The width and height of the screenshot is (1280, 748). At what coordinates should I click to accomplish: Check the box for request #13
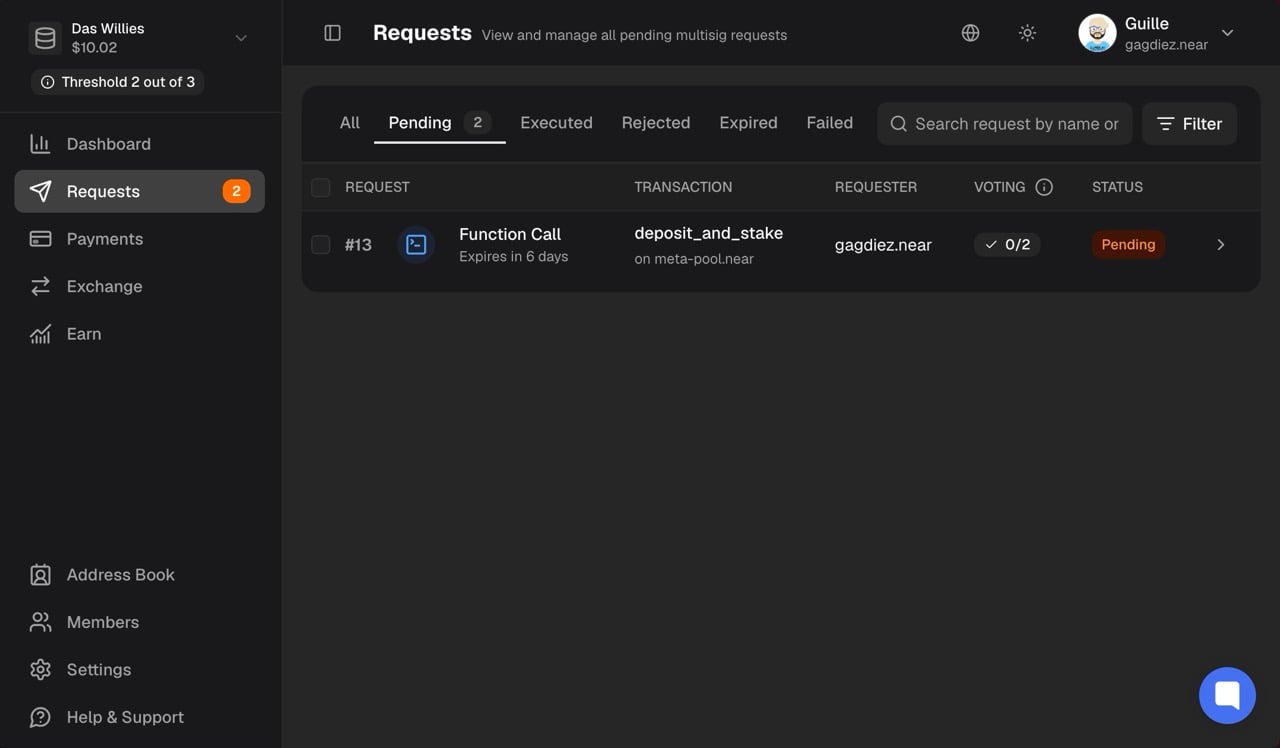click(x=320, y=244)
